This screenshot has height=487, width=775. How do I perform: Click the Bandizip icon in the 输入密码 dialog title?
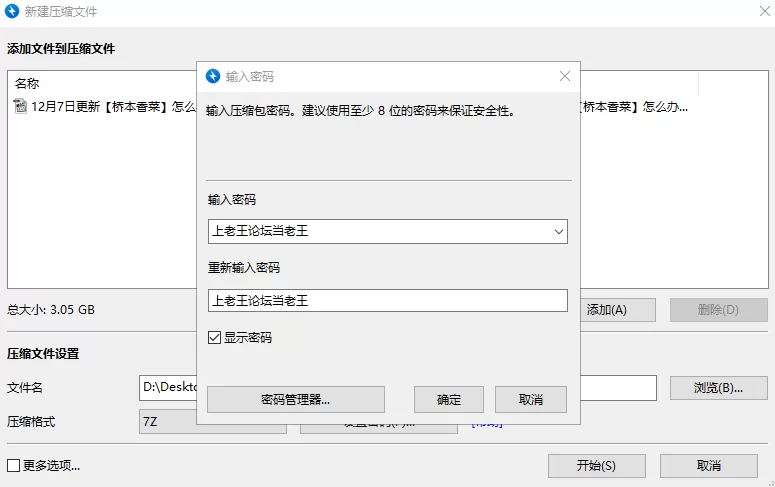point(213,76)
